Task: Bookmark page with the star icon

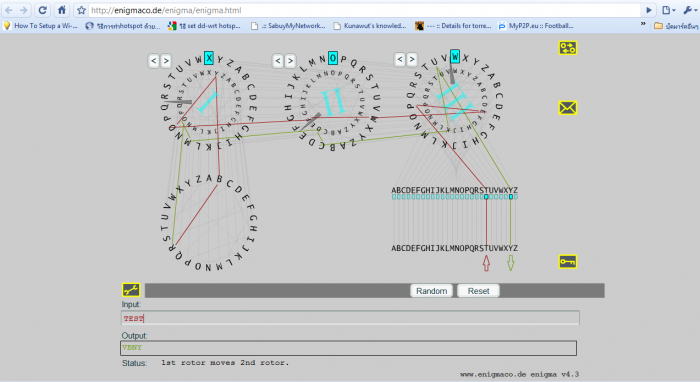Action: [81, 10]
